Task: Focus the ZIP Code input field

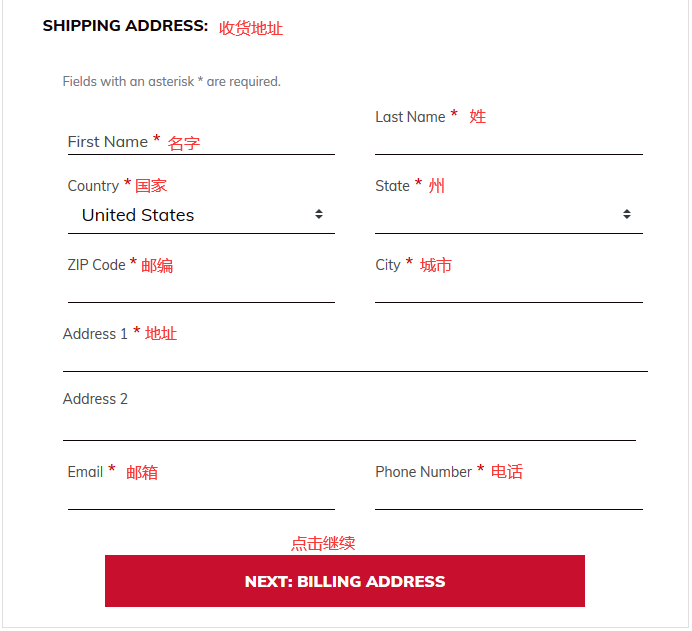Action: (x=200, y=289)
